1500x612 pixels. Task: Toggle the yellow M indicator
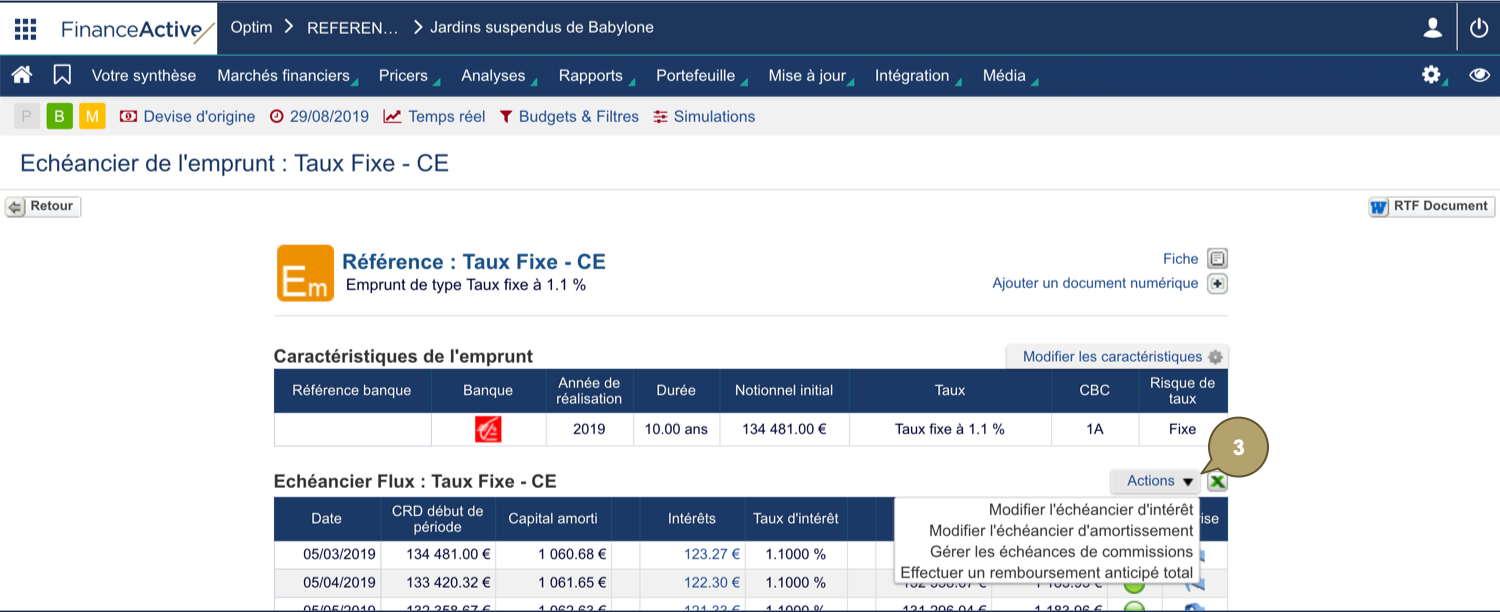click(92, 116)
